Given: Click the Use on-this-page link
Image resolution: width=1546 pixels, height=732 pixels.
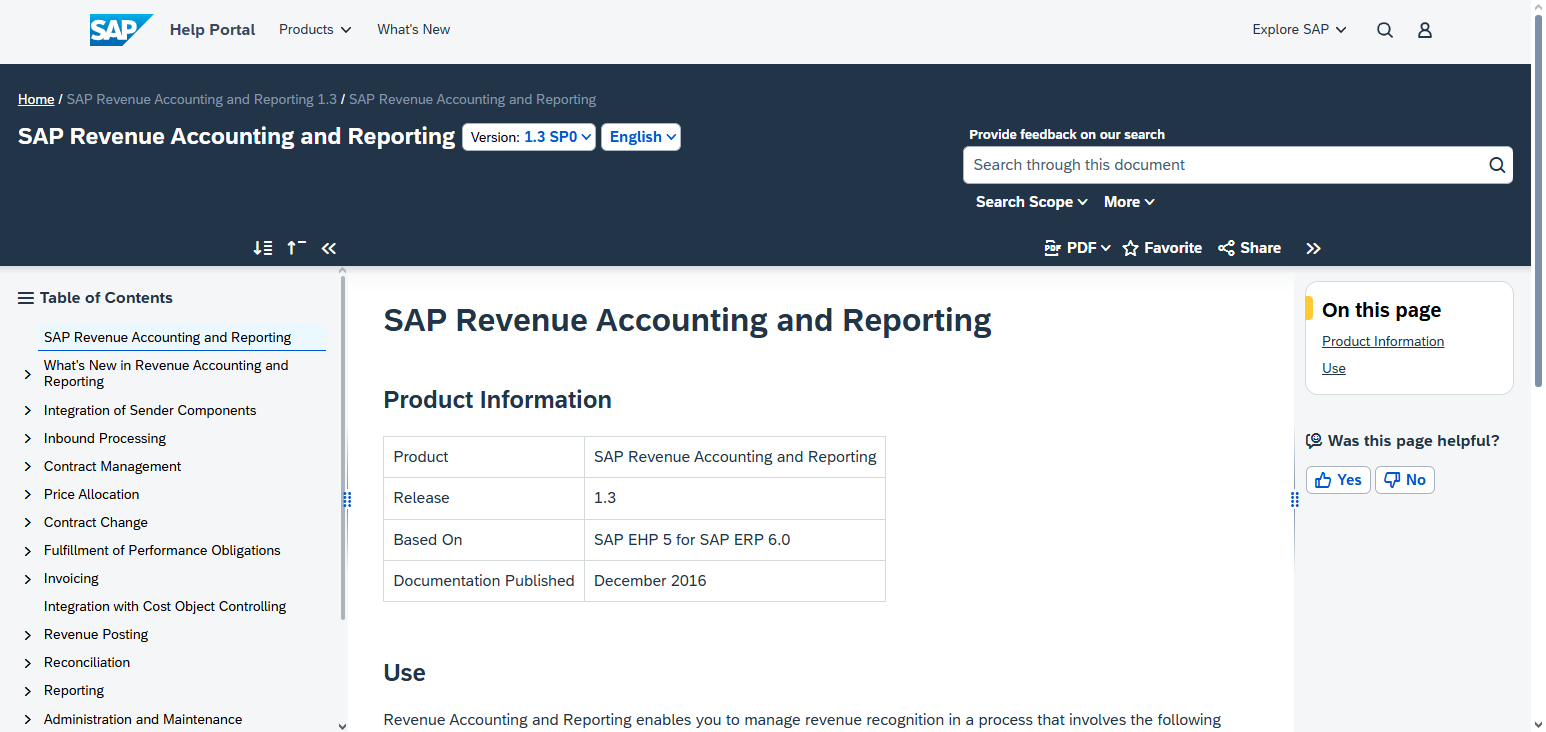Looking at the screenshot, I should (x=1334, y=368).
